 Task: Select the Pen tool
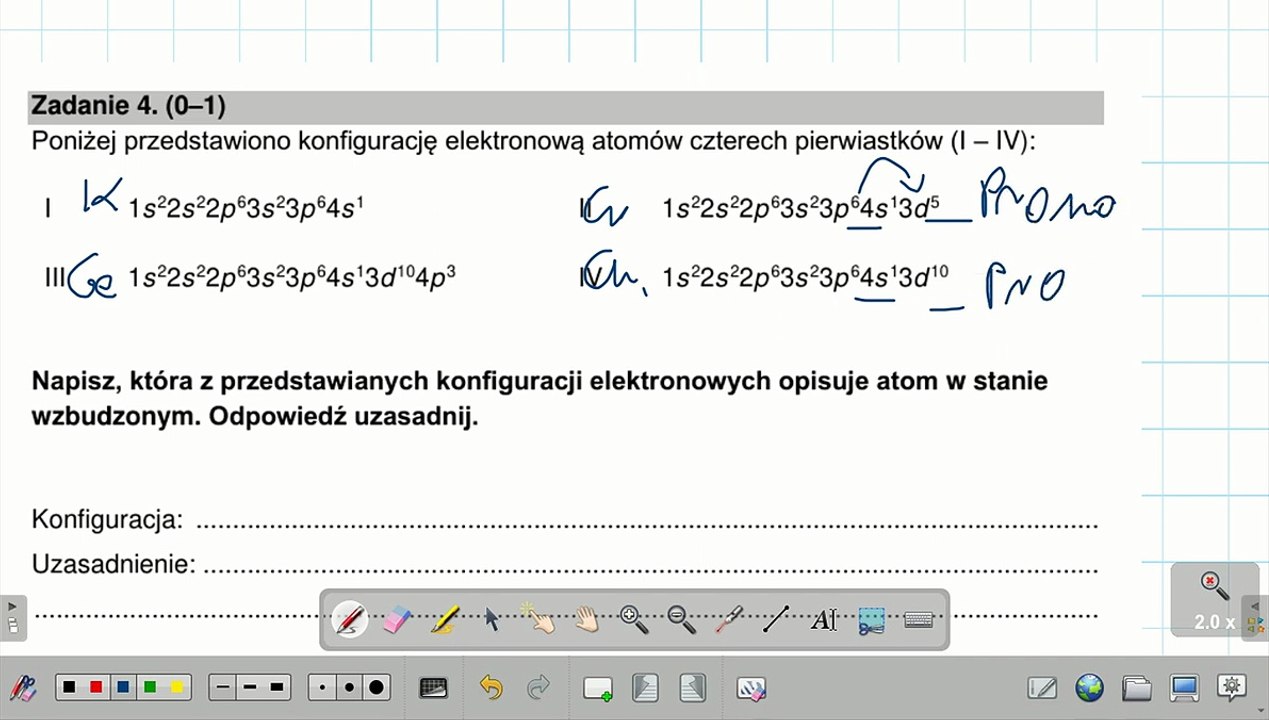click(349, 620)
